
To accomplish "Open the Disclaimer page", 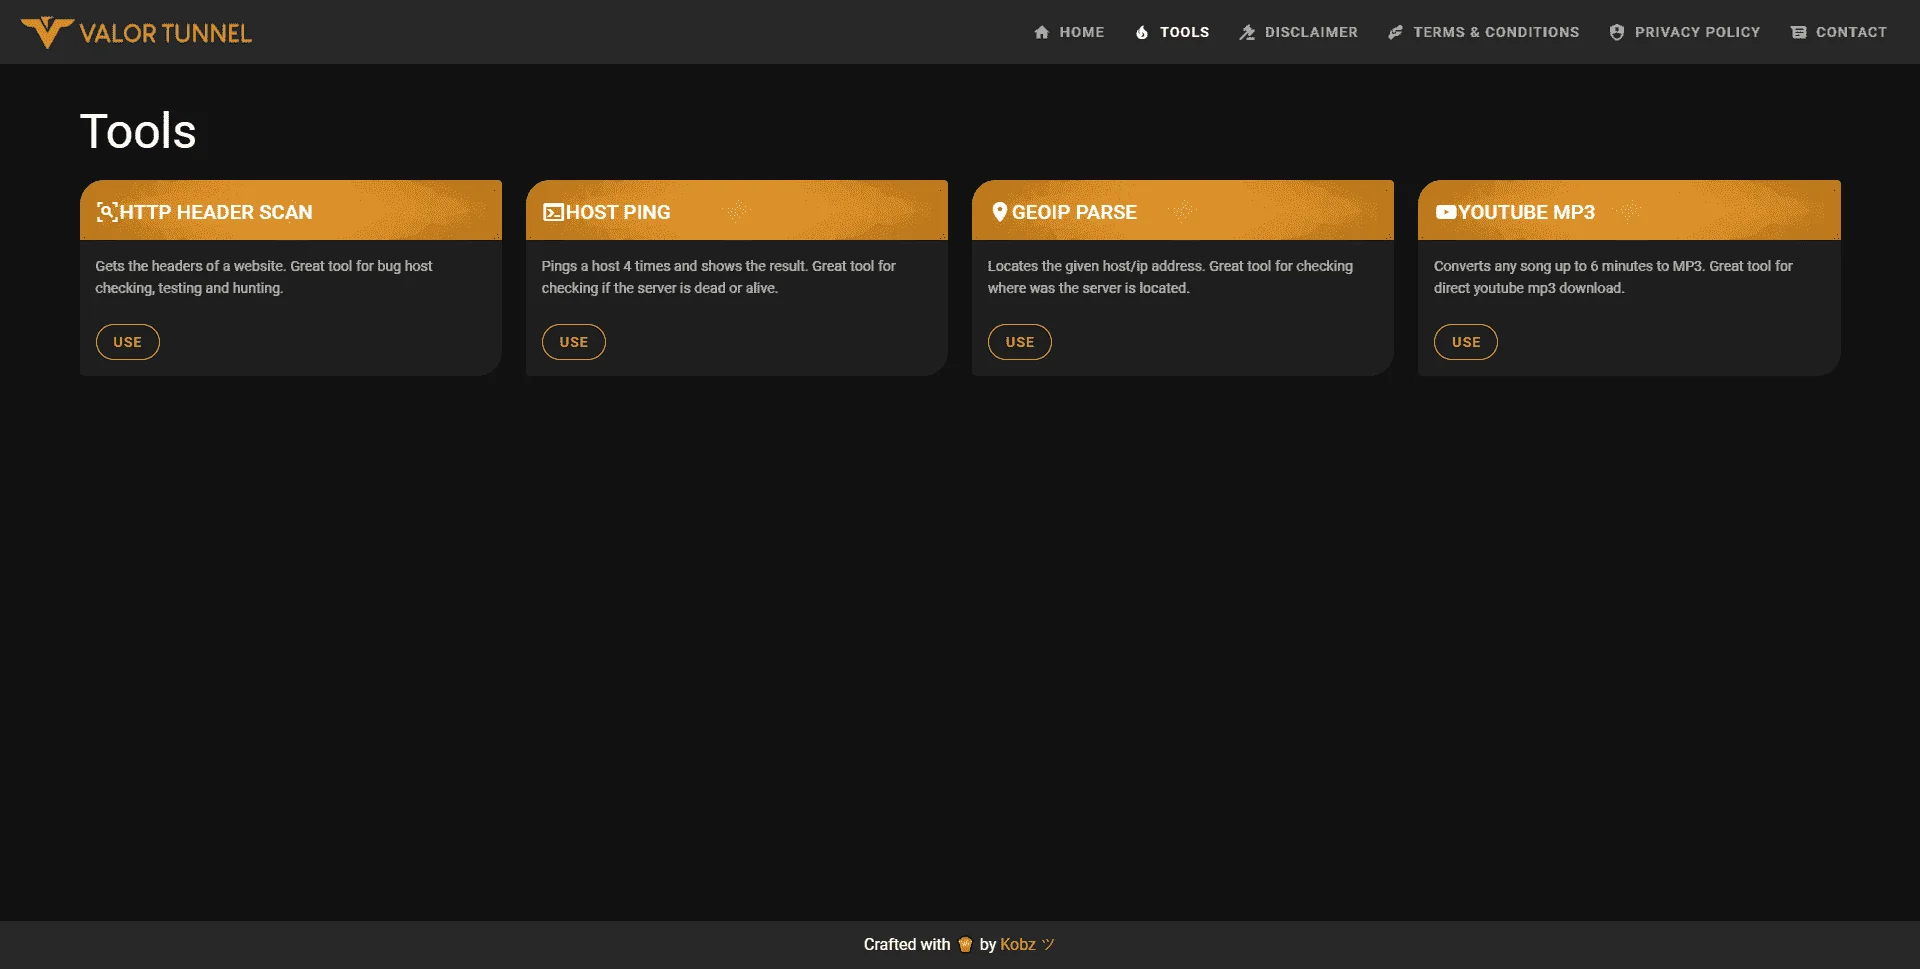I will coord(1298,32).
